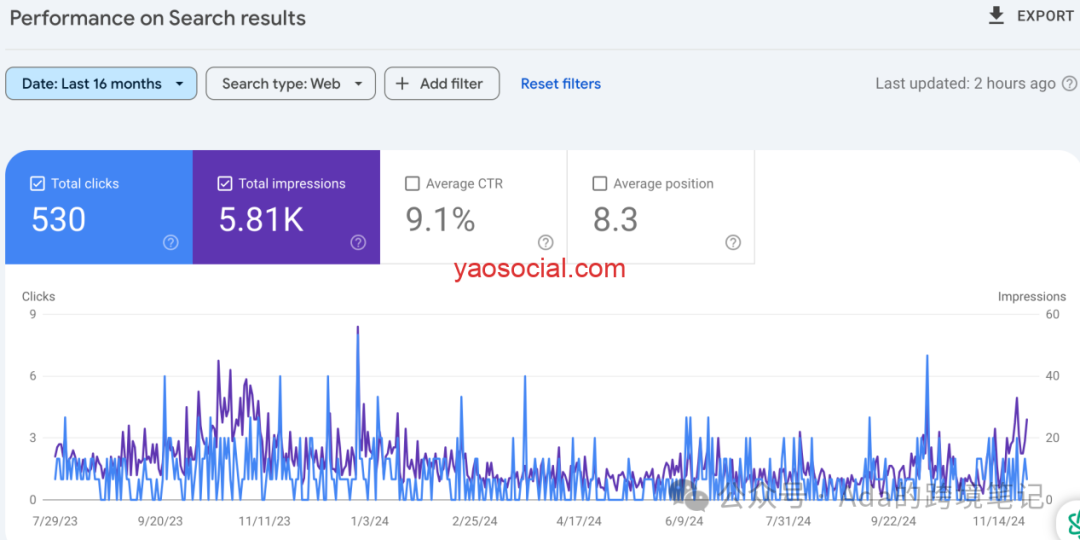Select the Average position metric card
The width and height of the screenshot is (1080, 540).
tap(660, 207)
